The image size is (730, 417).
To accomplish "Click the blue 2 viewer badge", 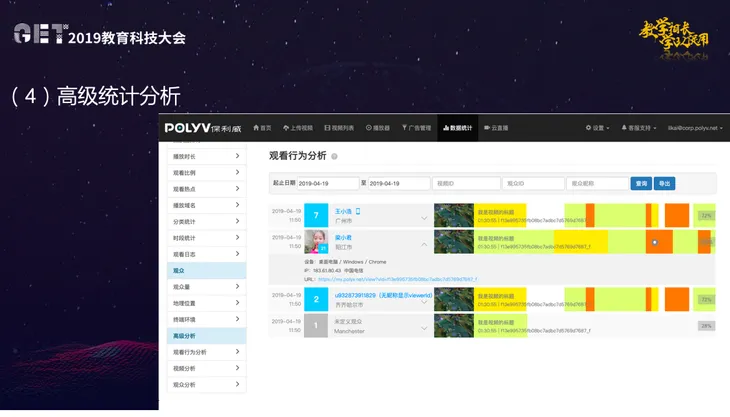I will pos(316,299).
